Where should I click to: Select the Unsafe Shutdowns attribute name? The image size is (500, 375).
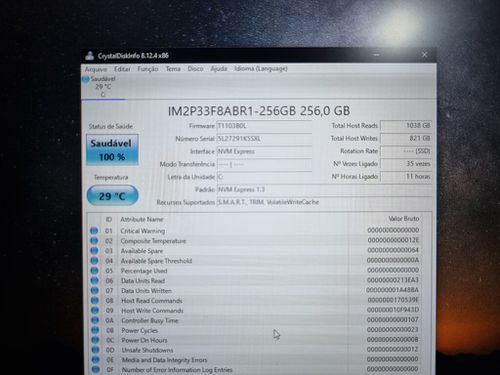(148, 350)
